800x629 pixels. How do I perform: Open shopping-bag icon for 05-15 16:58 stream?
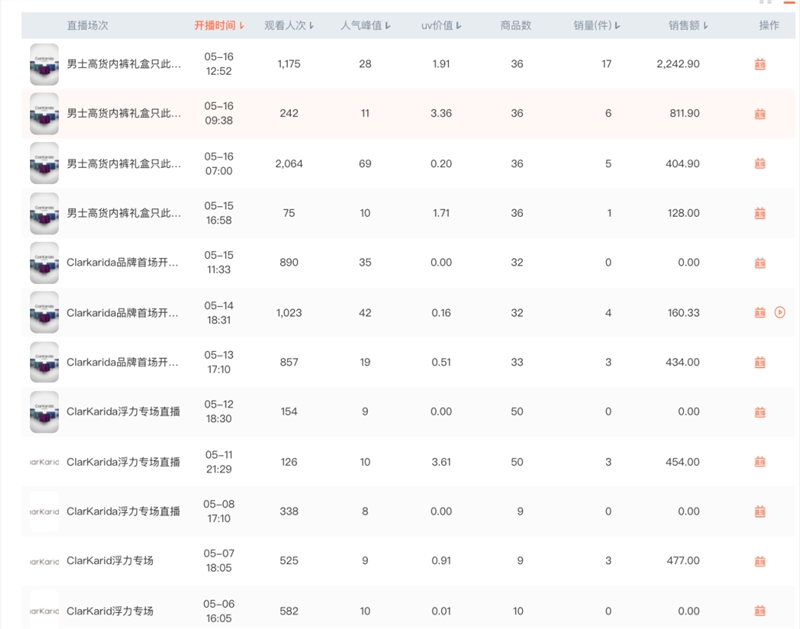[760, 213]
